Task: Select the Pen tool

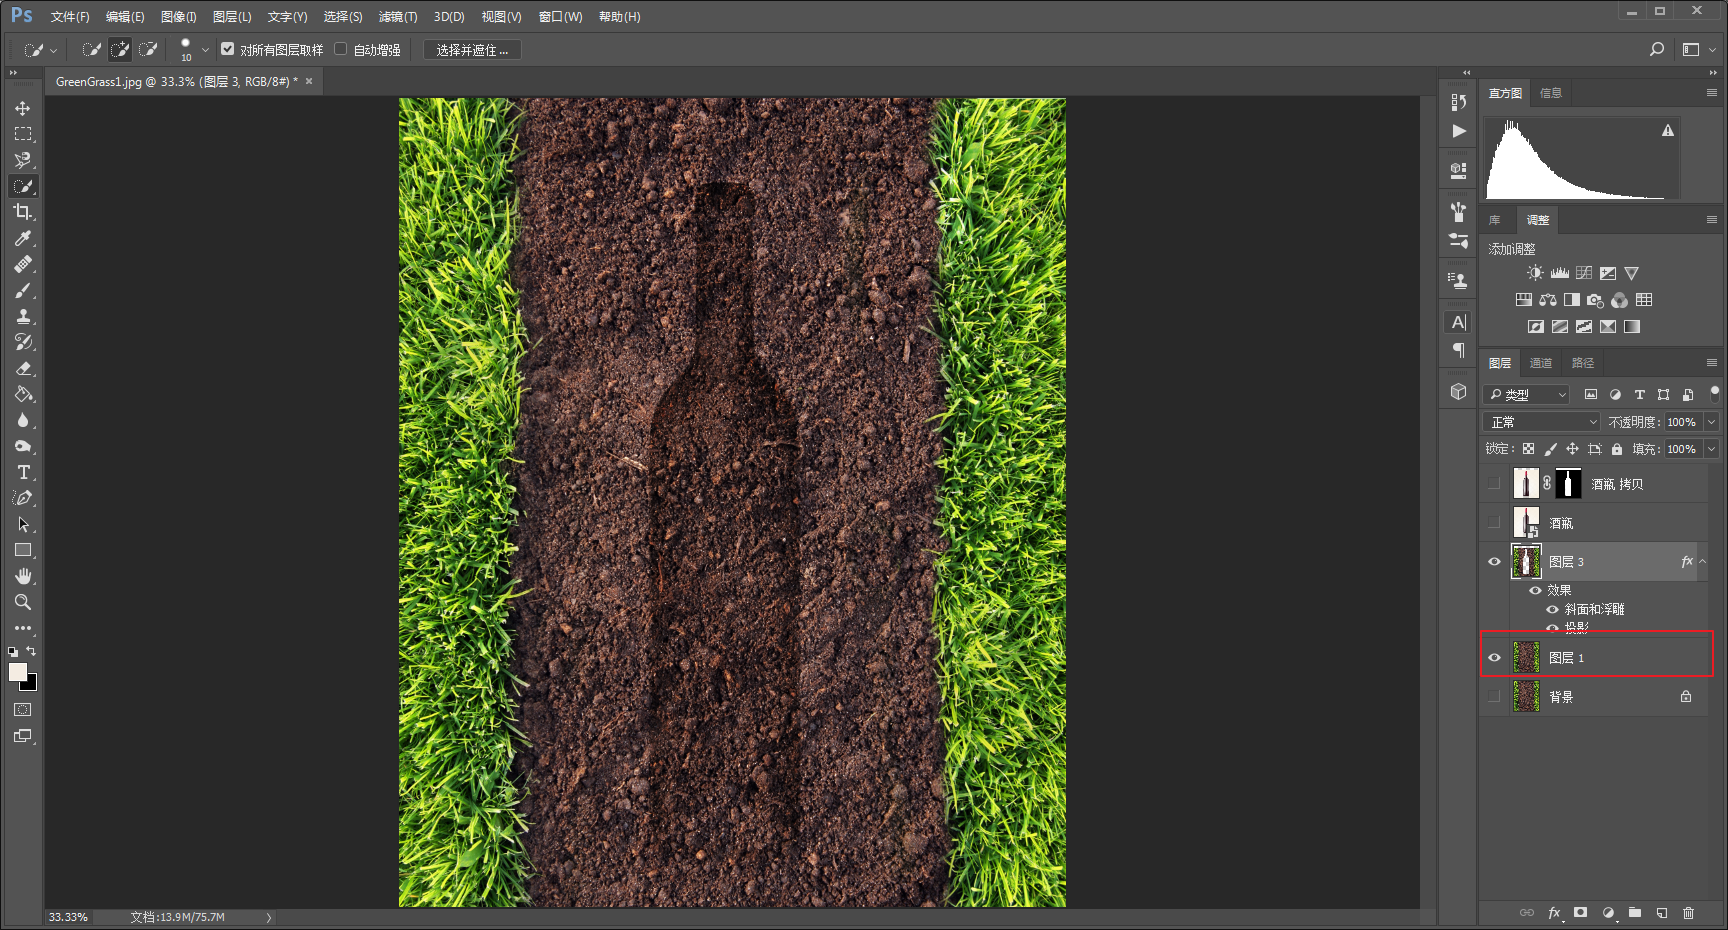Action: tap(22, 498)
